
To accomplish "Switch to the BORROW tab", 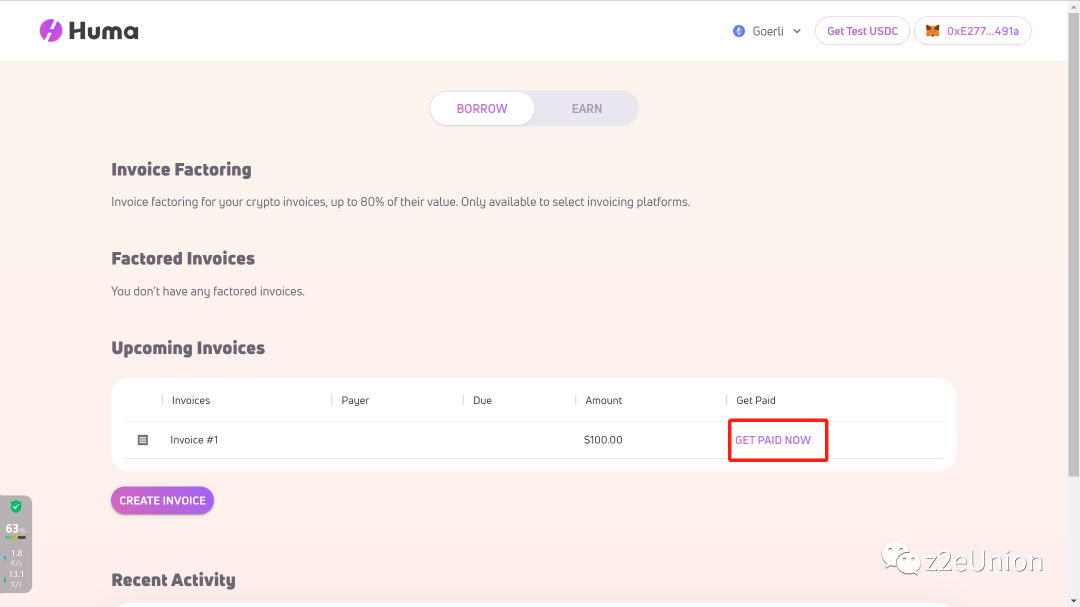I will [482, 109].
